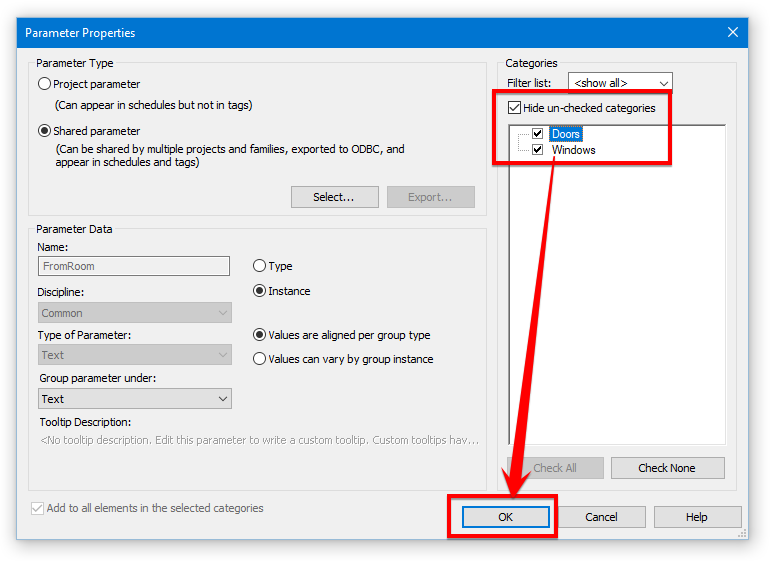Screen dimensions: 773x561
Task: Open the Group parameter under dropdown
Action: (x=135, y=399)
